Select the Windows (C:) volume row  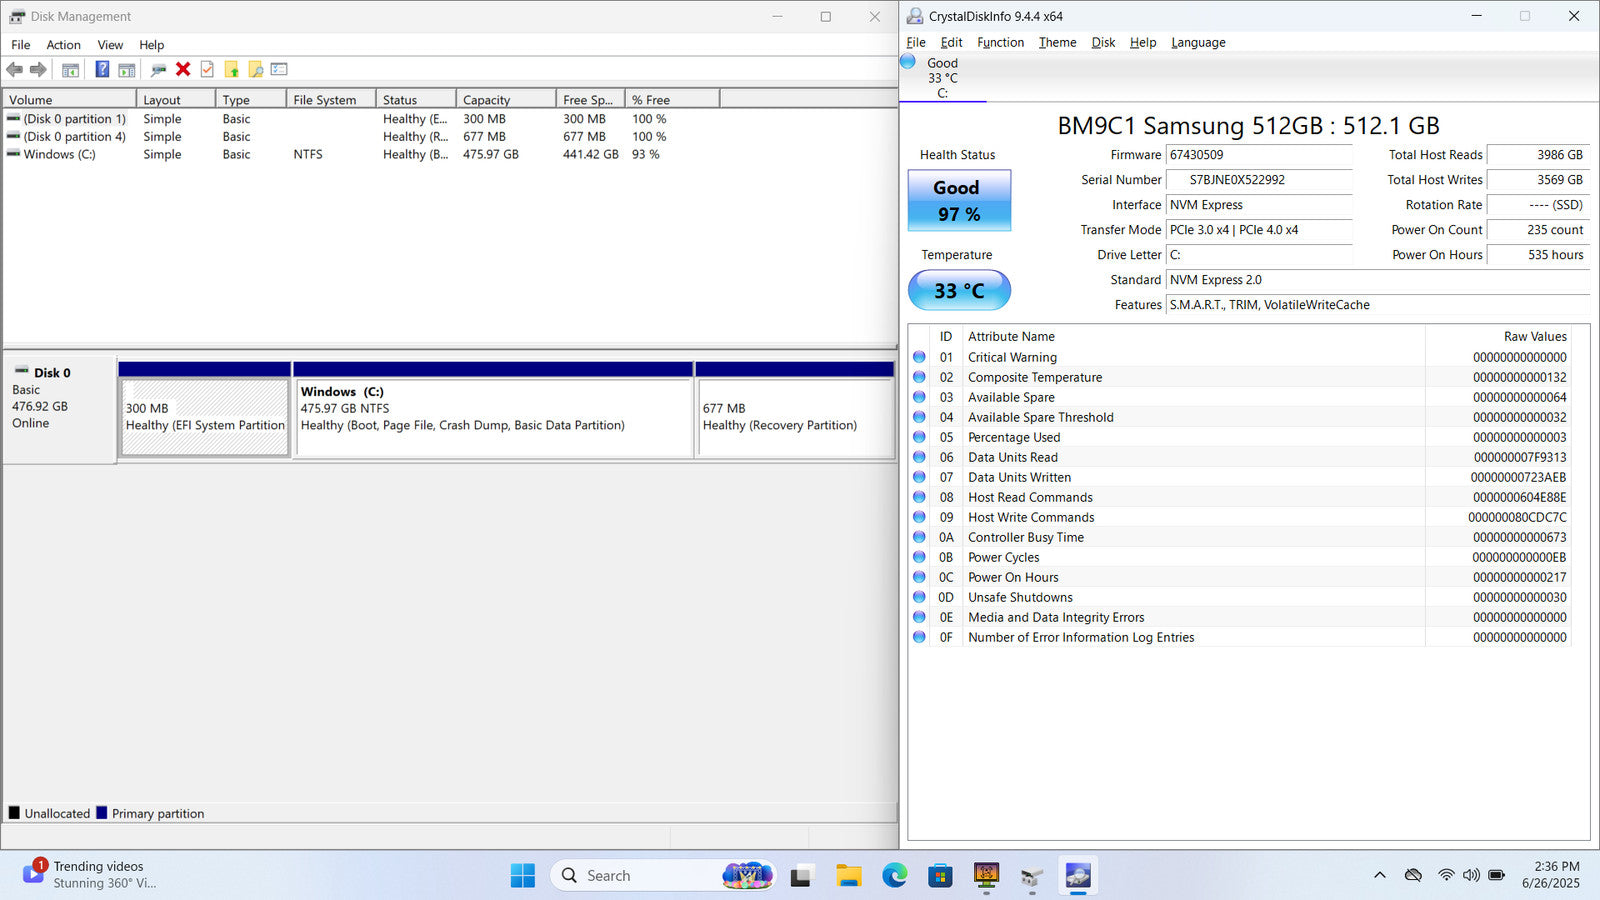pos(59,155)
